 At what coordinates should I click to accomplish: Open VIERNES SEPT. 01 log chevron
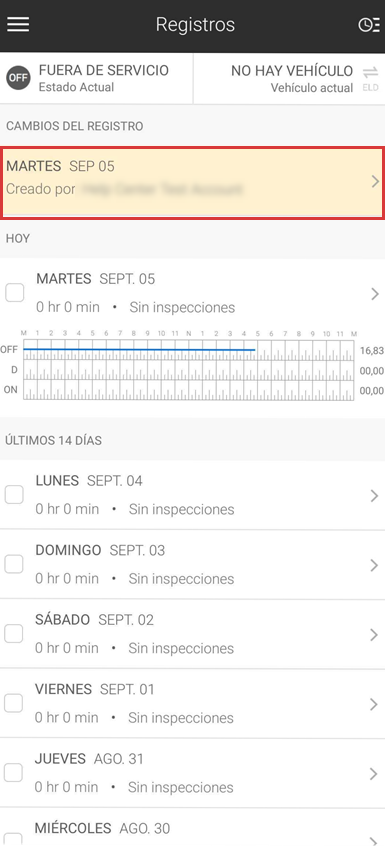coord(374,704)
